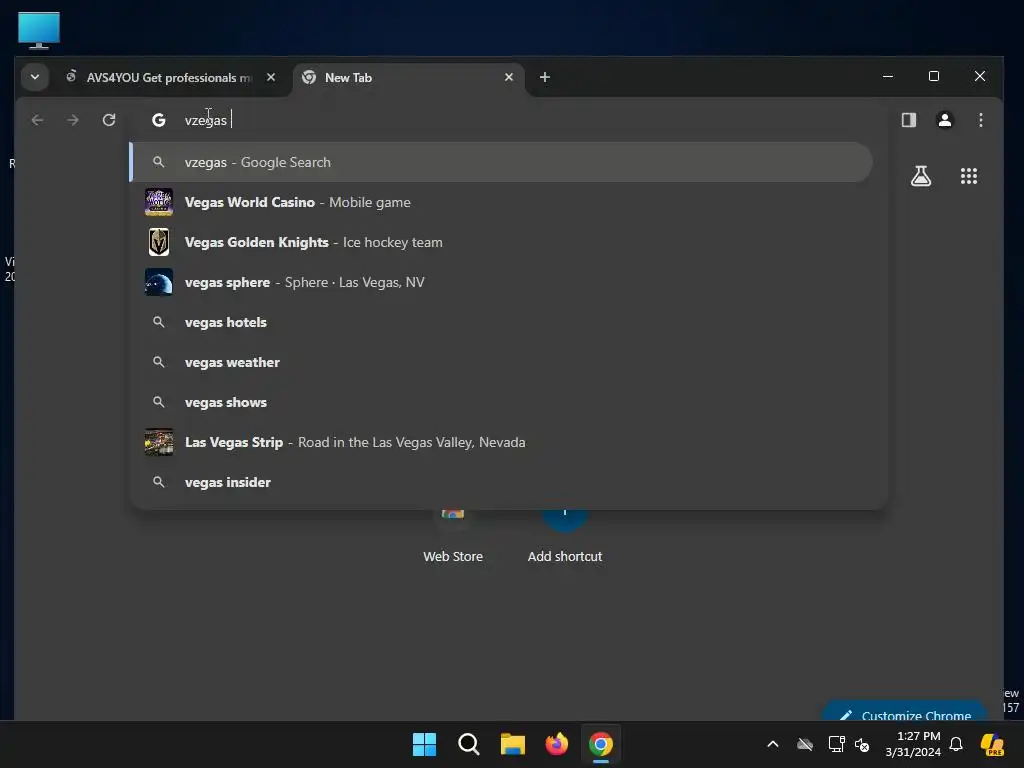The width and height of the screenshot is (1024, 768).
Task: Click the Golden Knights logo thumbnail
Action: click(x=159, y=242)
